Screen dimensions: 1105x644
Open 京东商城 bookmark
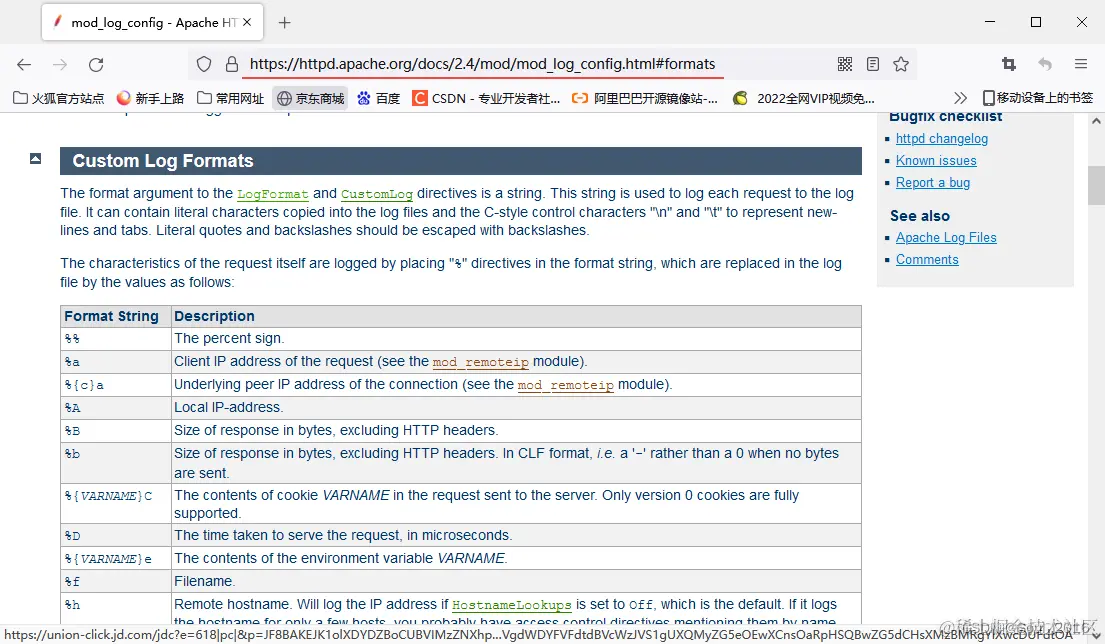[311, 98]
